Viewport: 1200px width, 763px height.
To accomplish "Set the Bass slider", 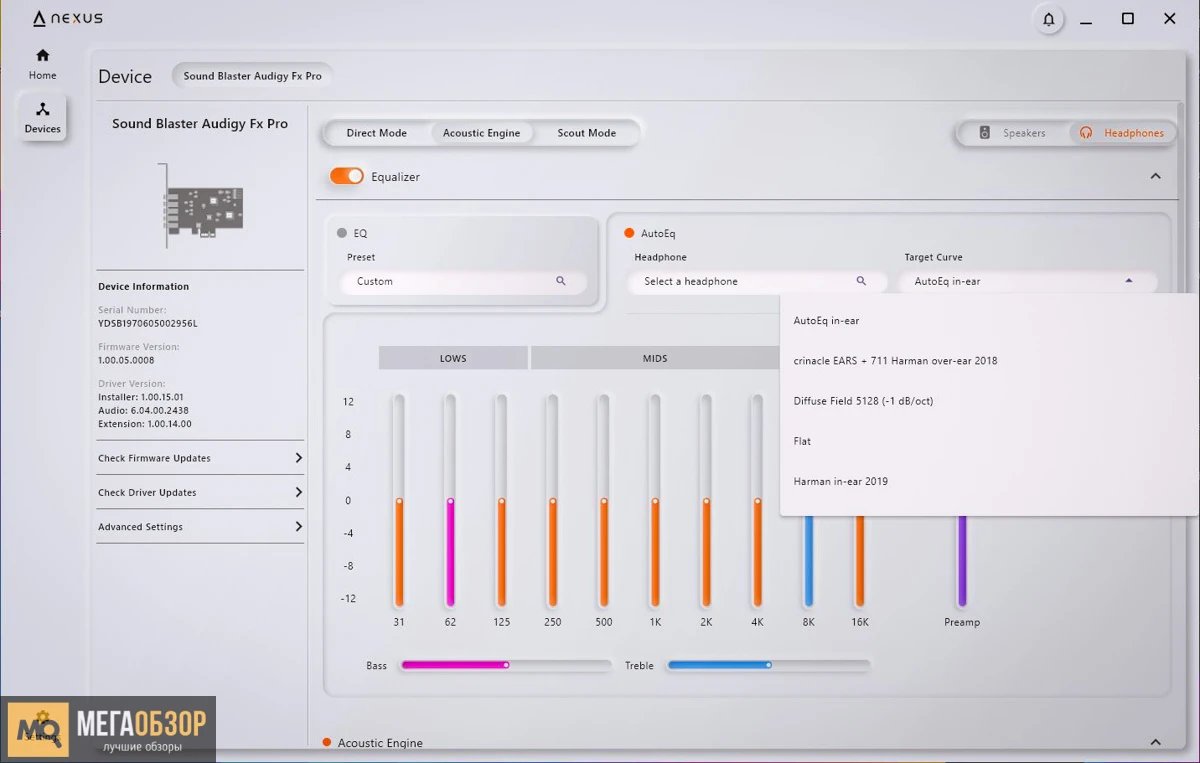I will [506, 665].
